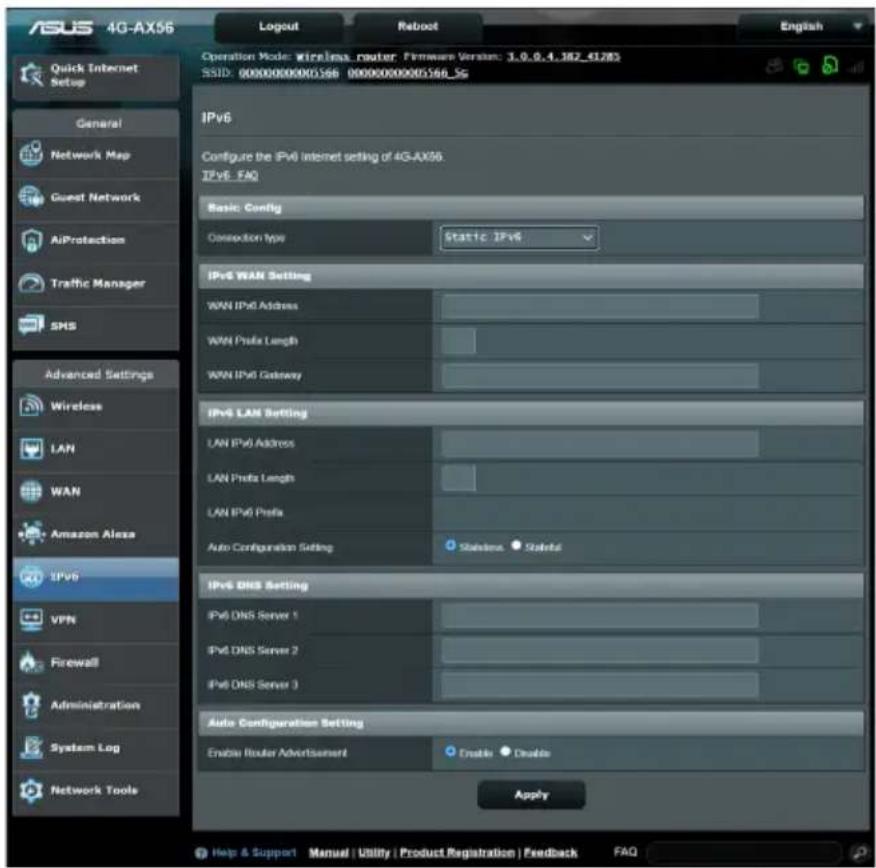Open the Administration menu entry
This screenshot has height=868, width=876.
(x=96, y=705)
